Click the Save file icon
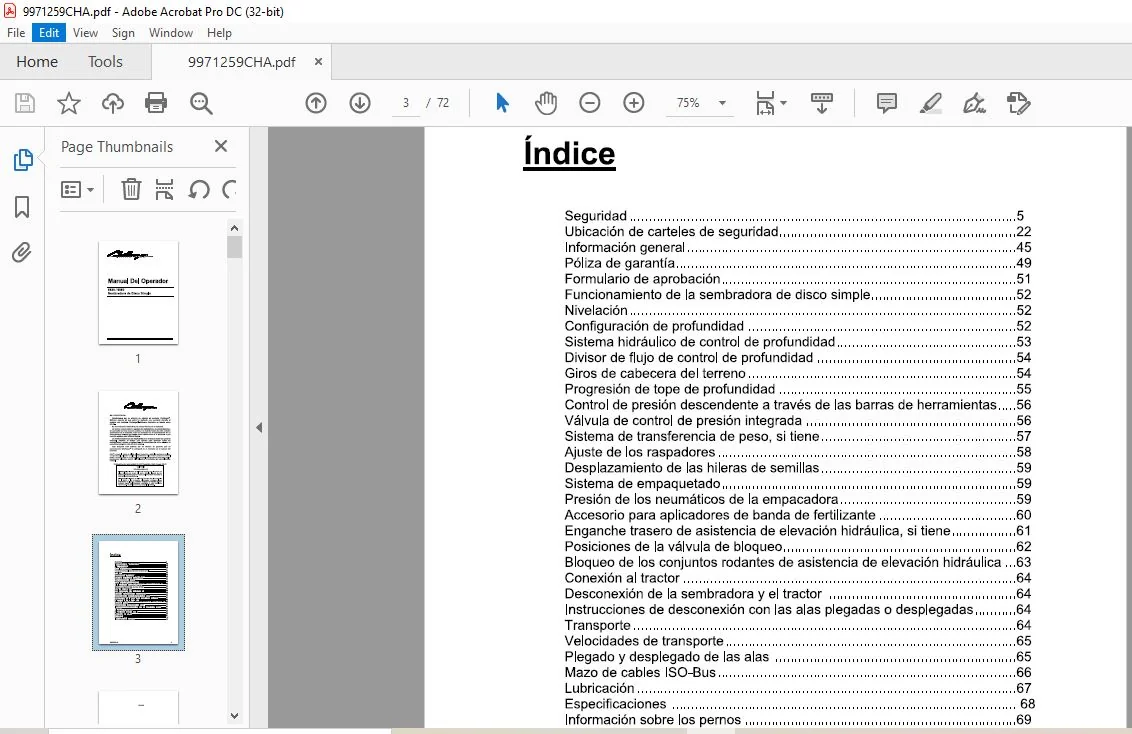1132x734 pixels. tap(25, 103)
